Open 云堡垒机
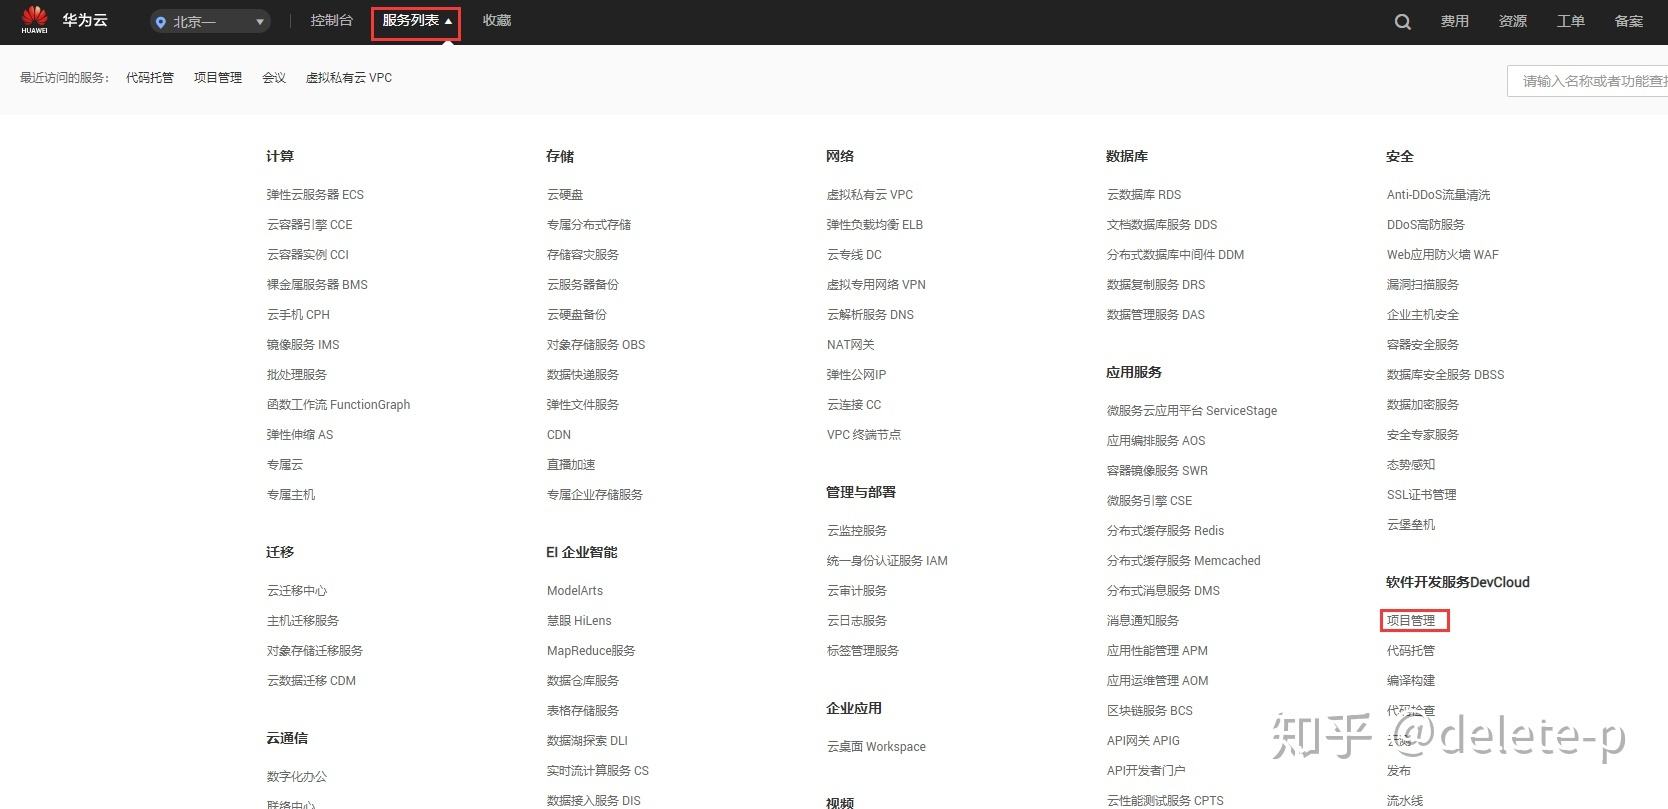This screenshot has height=809, width=1668. point(1411,525)
